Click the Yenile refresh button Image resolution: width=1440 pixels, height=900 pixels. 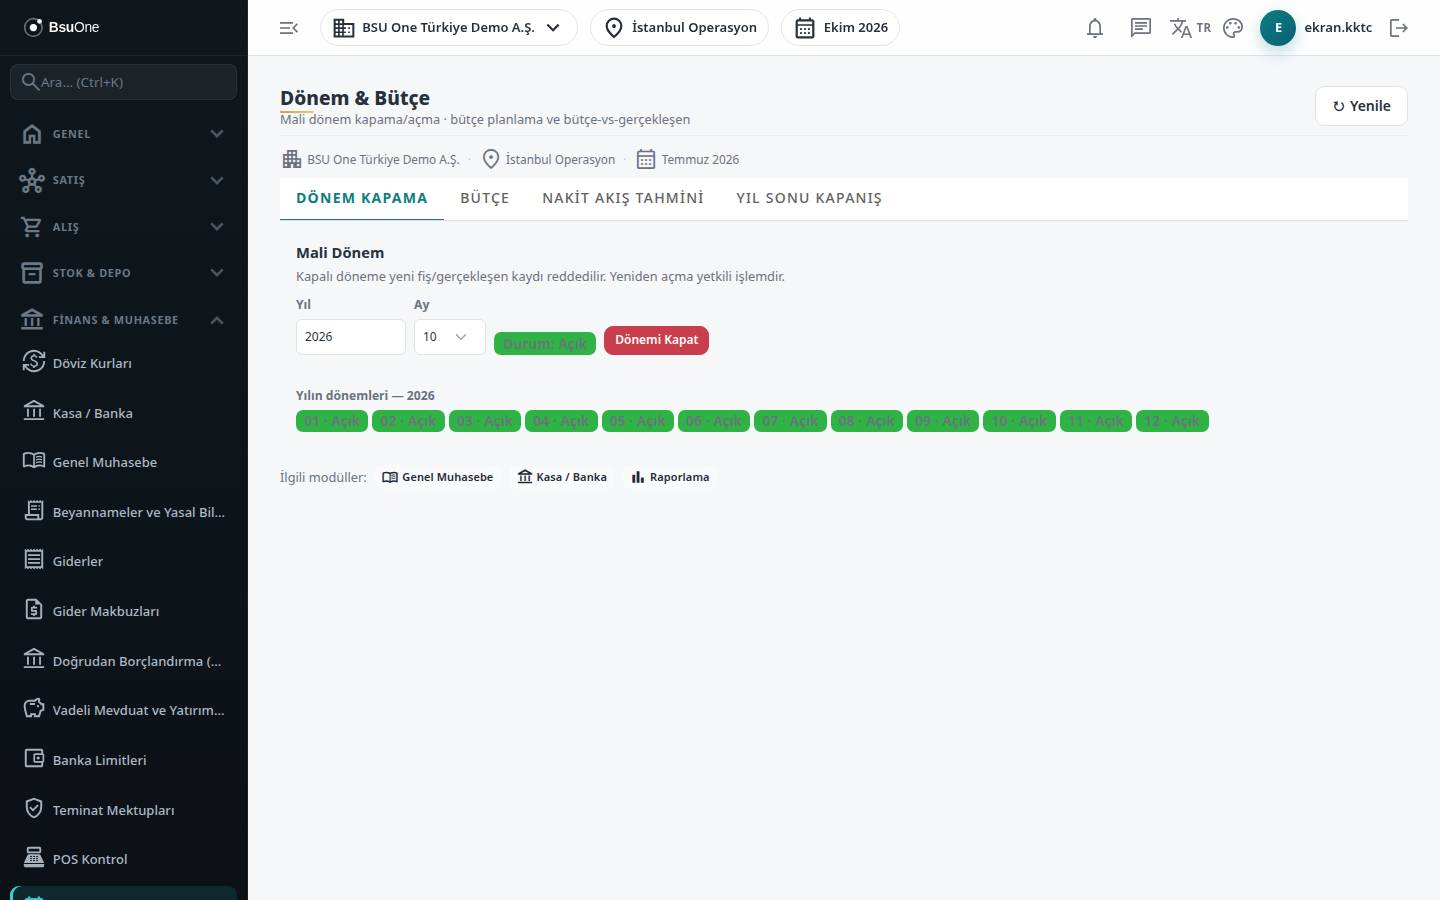[1361, 106]
